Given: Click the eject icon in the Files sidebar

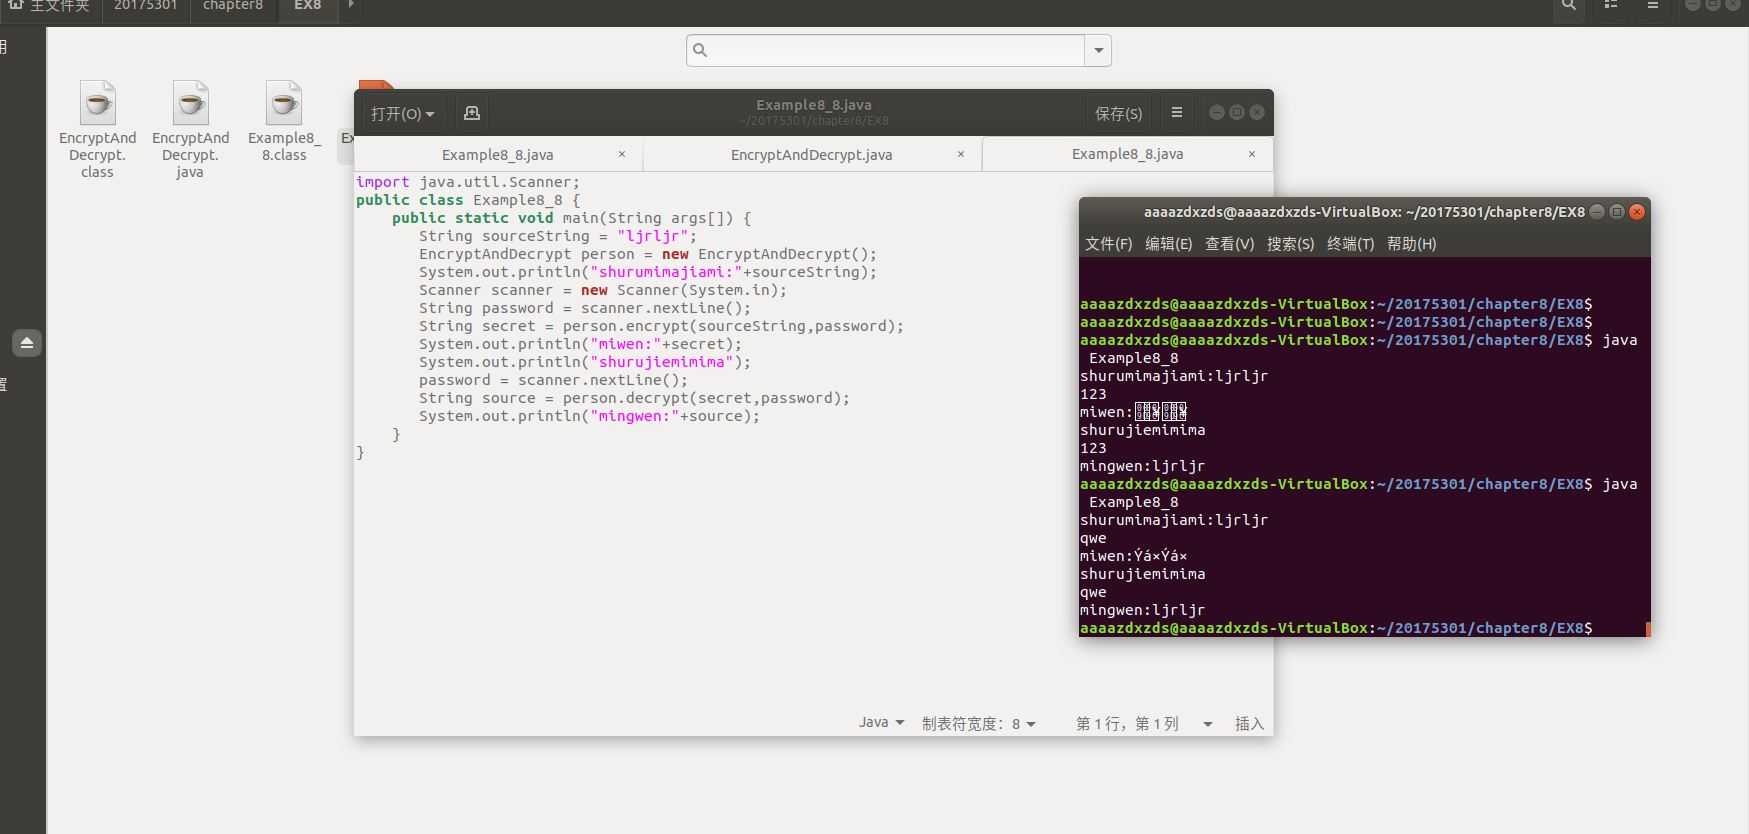Looking at the screenshot, I should click(x=27, y=343).
